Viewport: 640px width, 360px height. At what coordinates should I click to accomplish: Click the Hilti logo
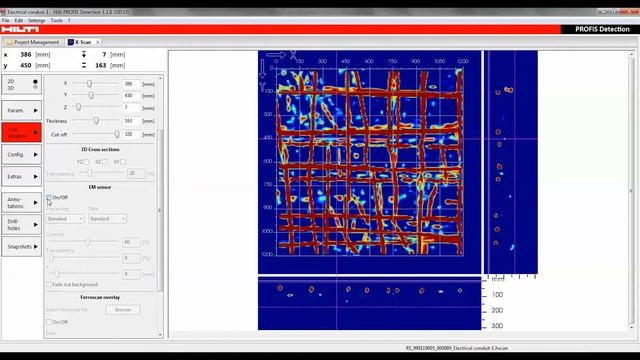[x=20, y=29]
